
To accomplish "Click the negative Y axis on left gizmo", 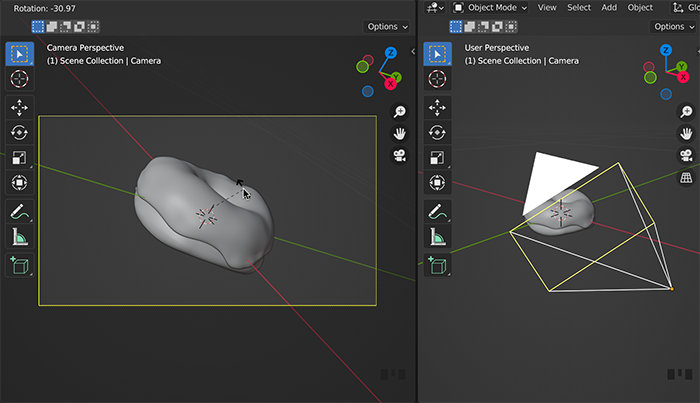I will 362,67.
